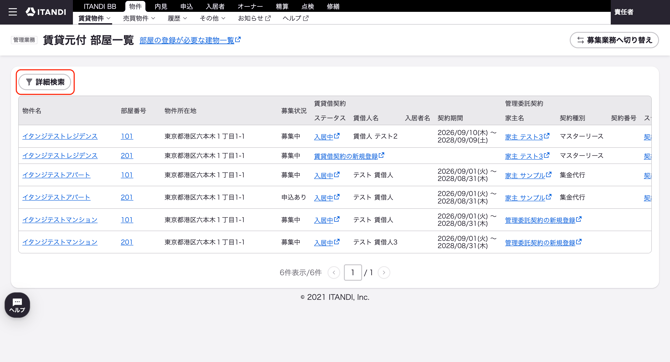Expand the その他 dropdown menu

(212, 18)
